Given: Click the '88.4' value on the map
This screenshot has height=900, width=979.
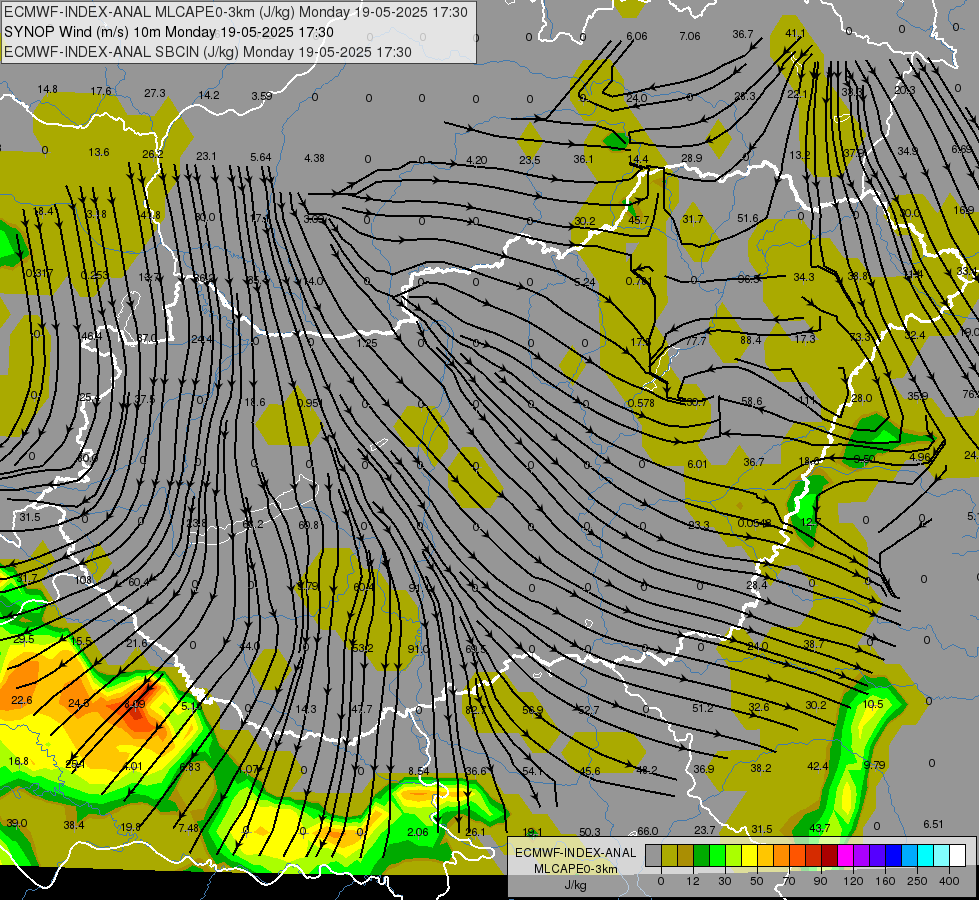Looking at the screenshot, I should [x=750, y=340].
